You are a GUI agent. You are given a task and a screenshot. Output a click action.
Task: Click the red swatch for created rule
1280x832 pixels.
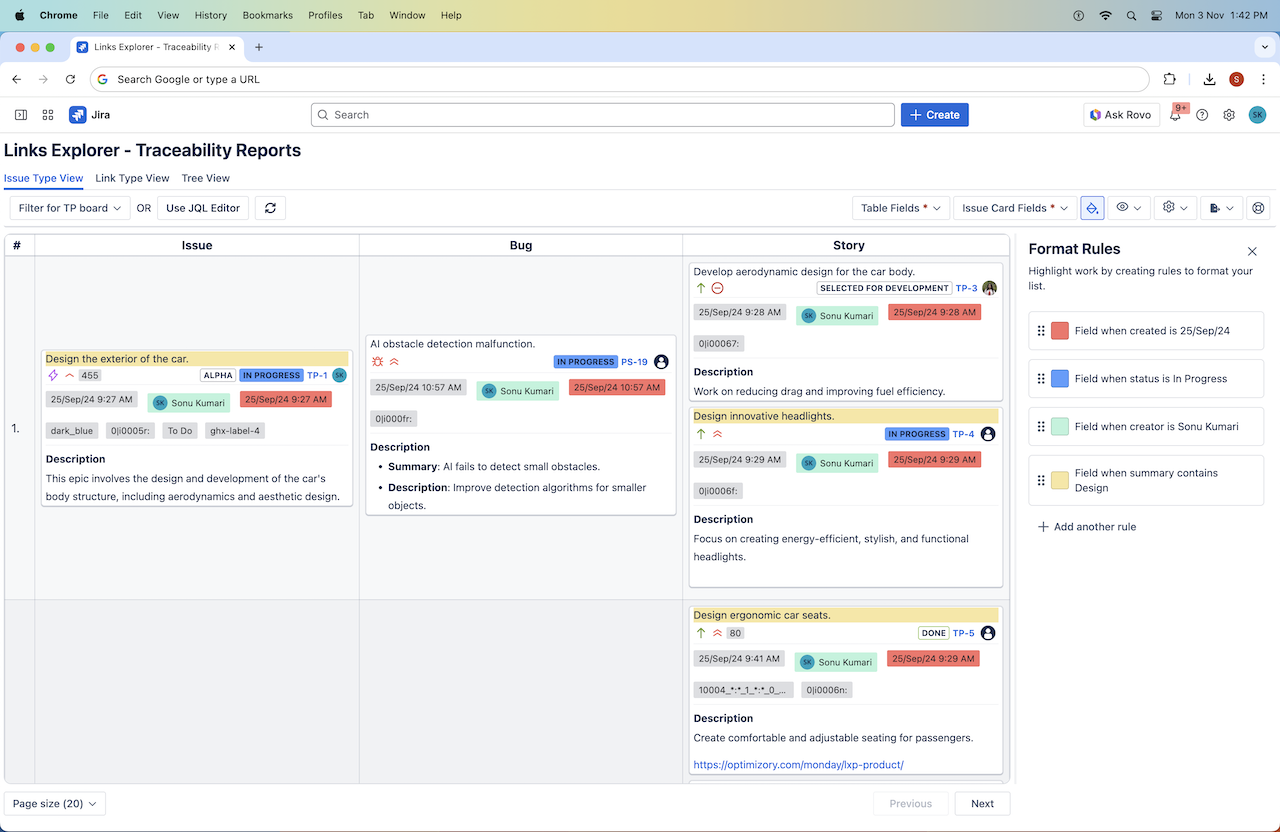1060,331
